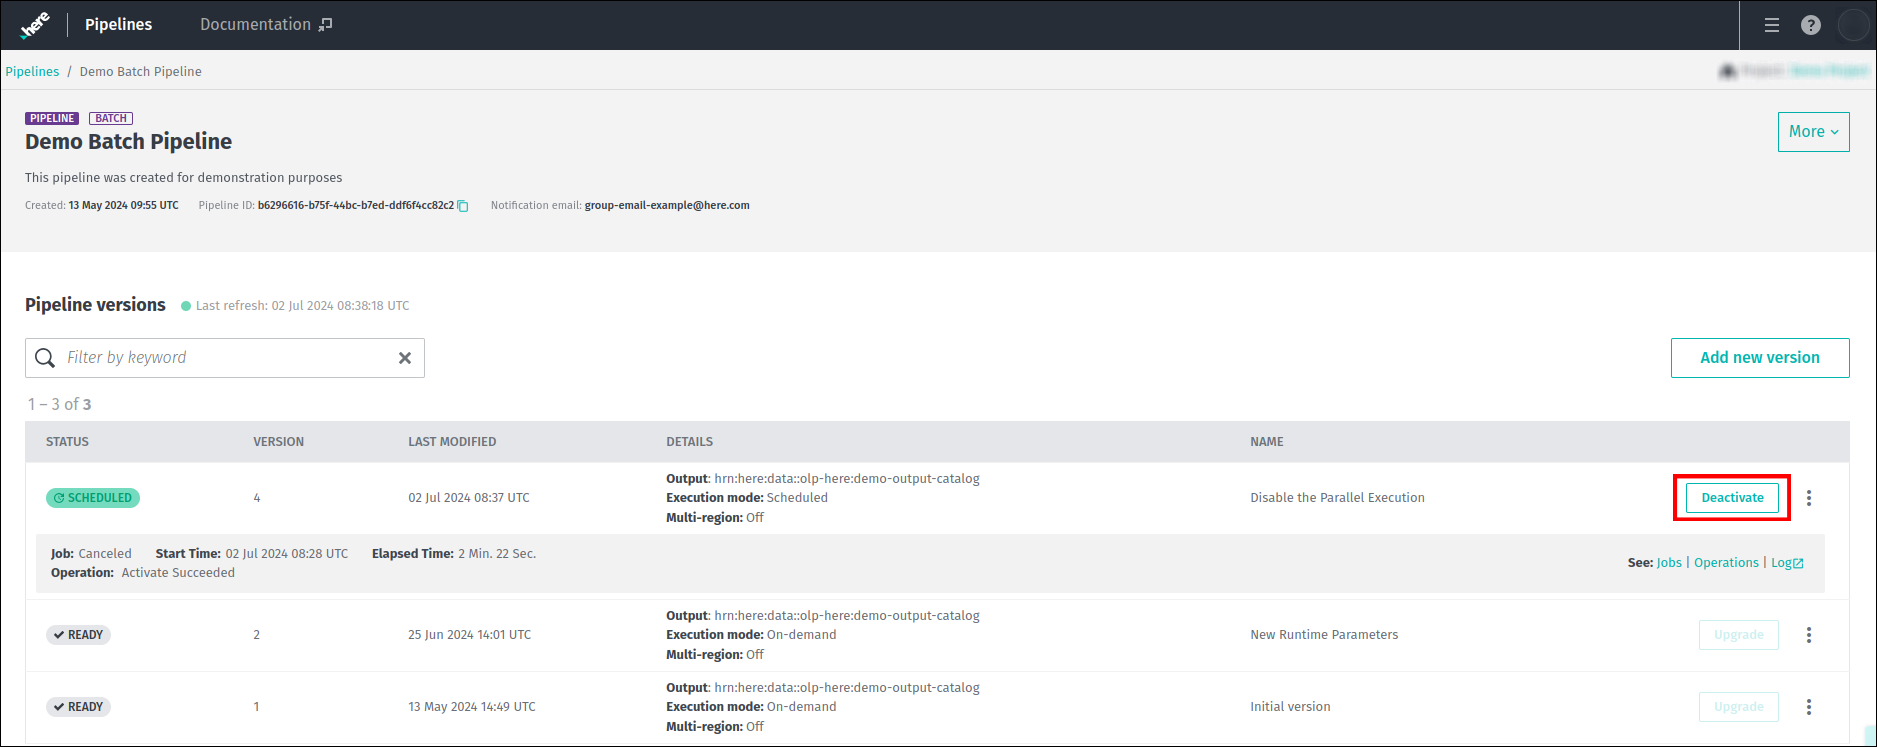
Task: Open the user profile avatar
Action: [1853, 25]
